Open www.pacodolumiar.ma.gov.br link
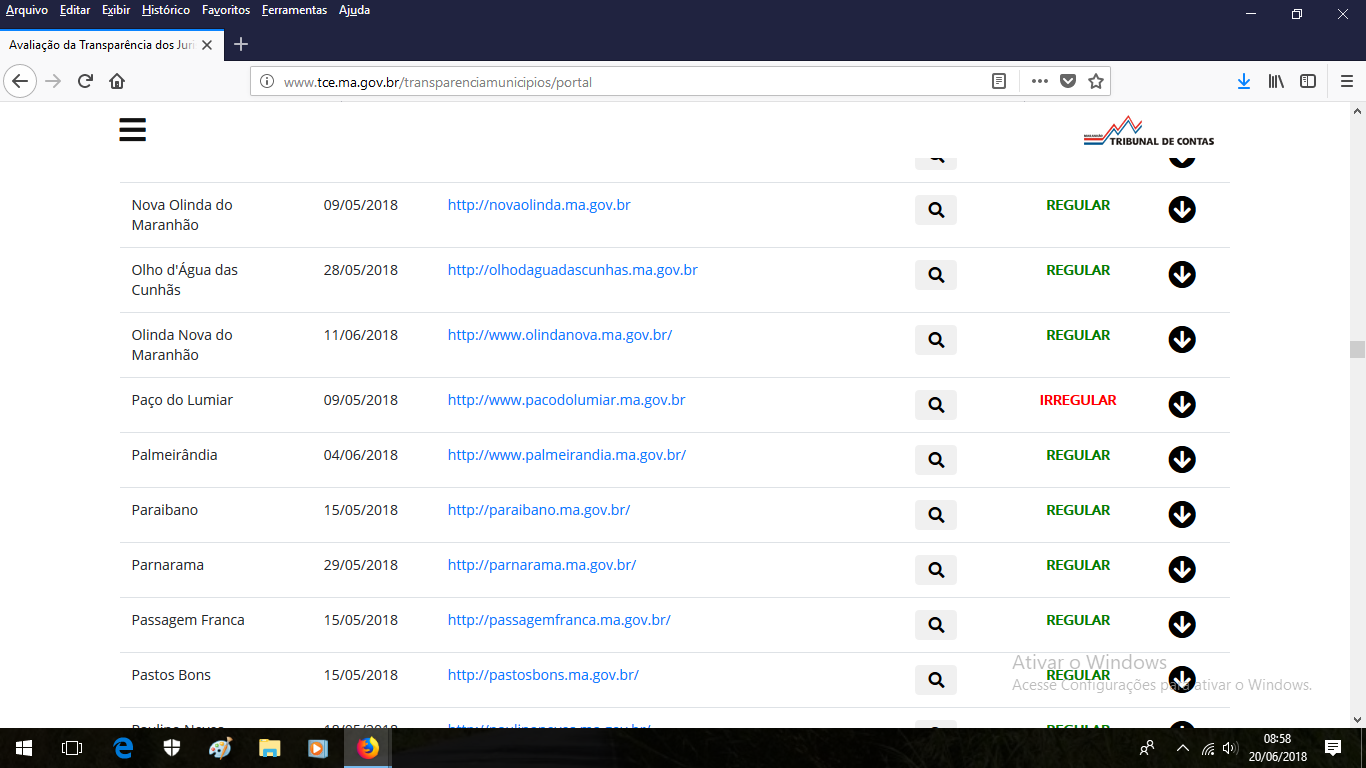This screenshot has width=1366, height=768. coord(566,400)
